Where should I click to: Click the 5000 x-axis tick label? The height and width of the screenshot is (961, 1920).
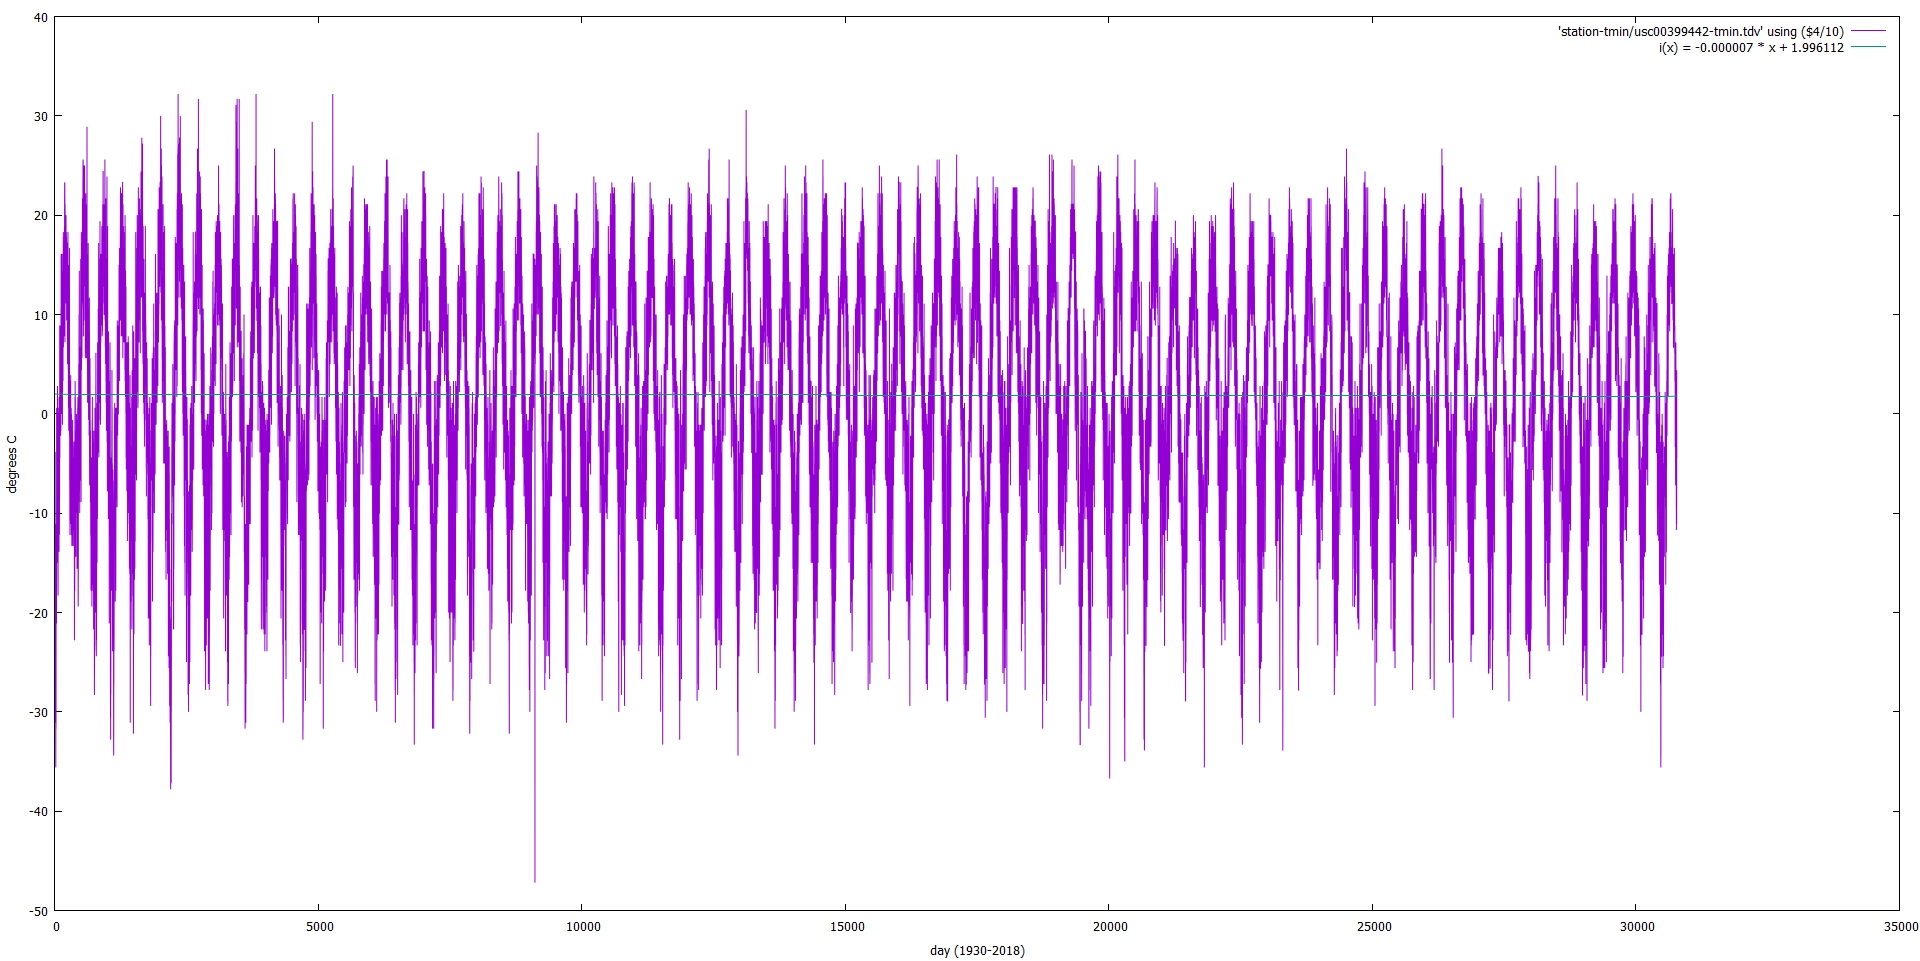[320, 927]
